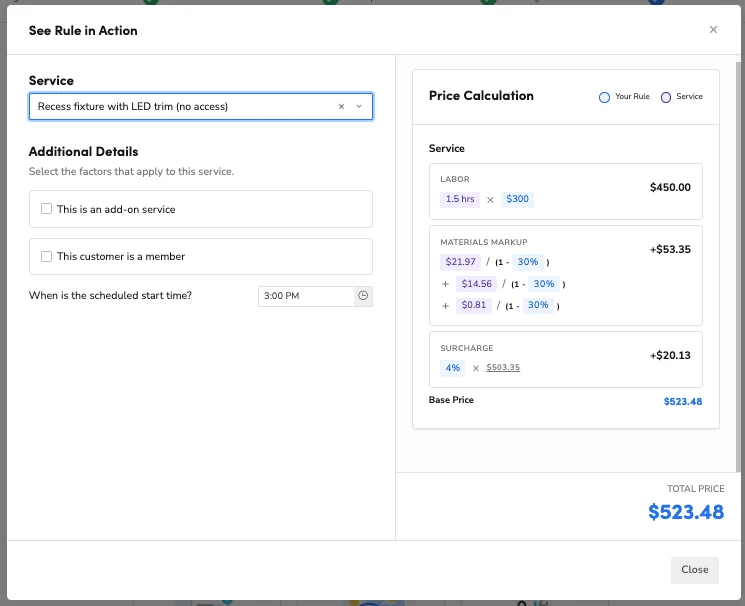Click the right panel vertical scrollbar
745x606 pixels.
(738, 266)
